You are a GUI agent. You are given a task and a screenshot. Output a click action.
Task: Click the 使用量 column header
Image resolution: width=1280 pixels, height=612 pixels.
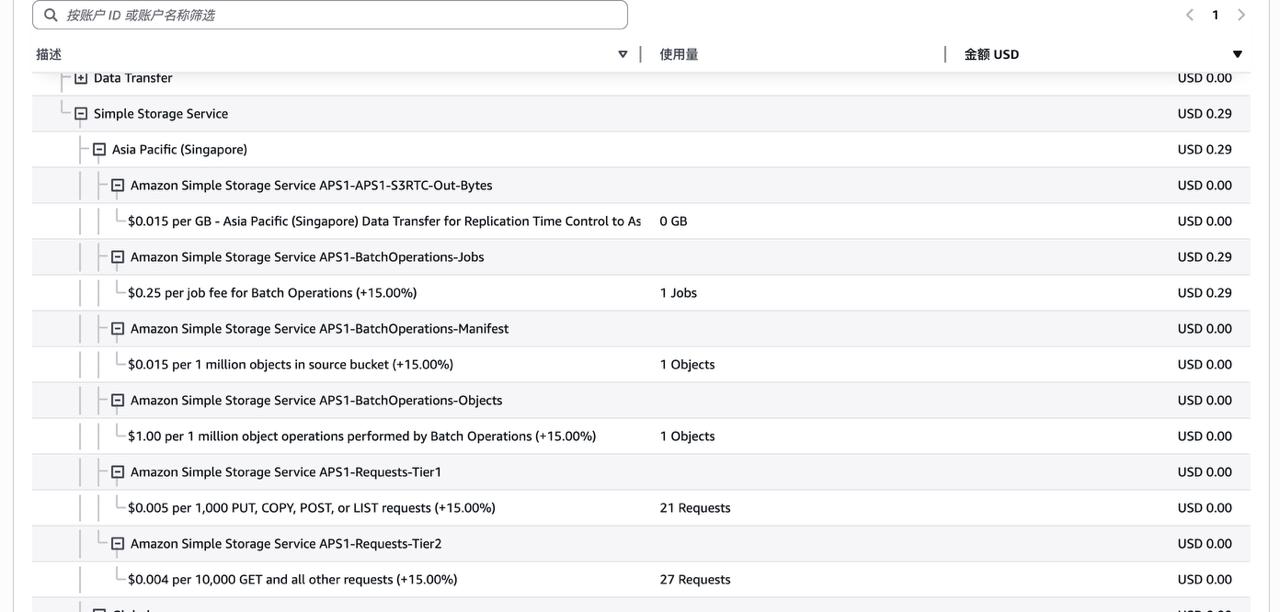679,54
